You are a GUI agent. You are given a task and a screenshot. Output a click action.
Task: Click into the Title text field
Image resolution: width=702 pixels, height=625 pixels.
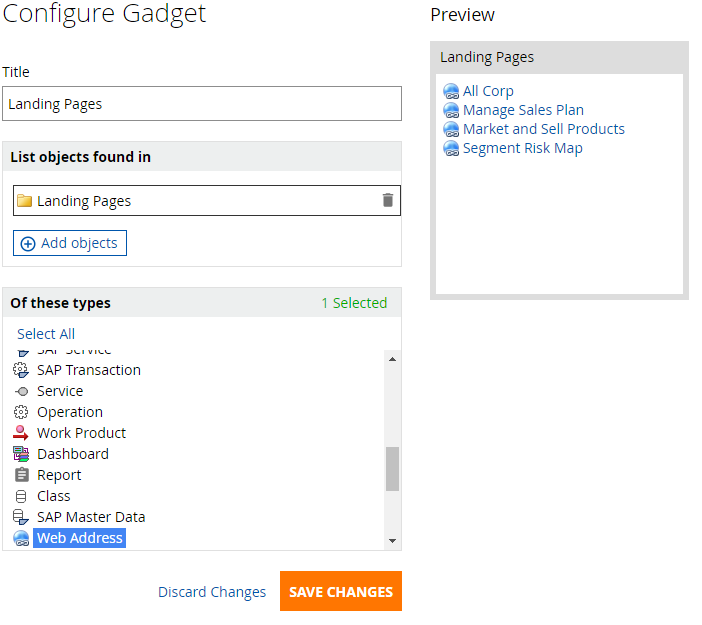(x=202, y=103)
